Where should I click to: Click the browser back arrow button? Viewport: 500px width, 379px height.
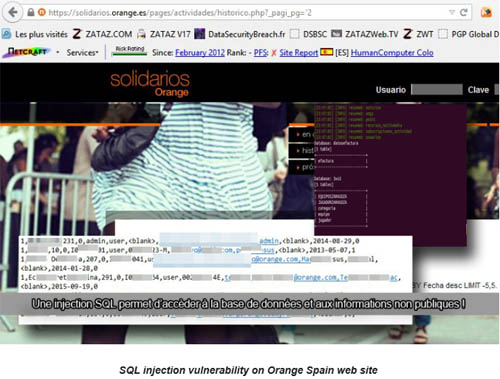(13, 12)
